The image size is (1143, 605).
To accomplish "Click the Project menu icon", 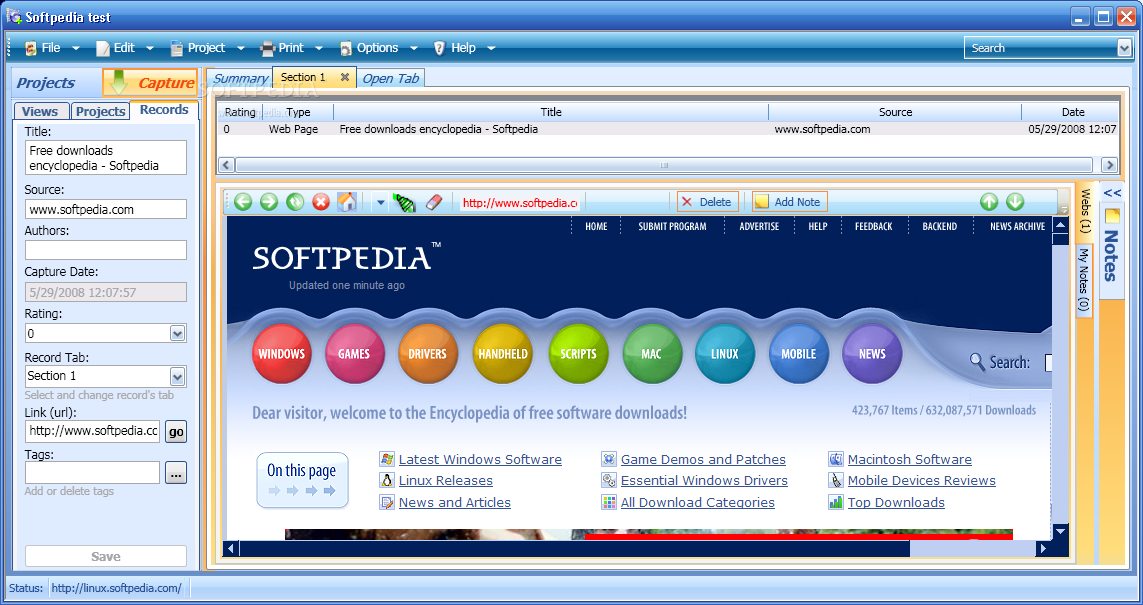I will (176, 48).
